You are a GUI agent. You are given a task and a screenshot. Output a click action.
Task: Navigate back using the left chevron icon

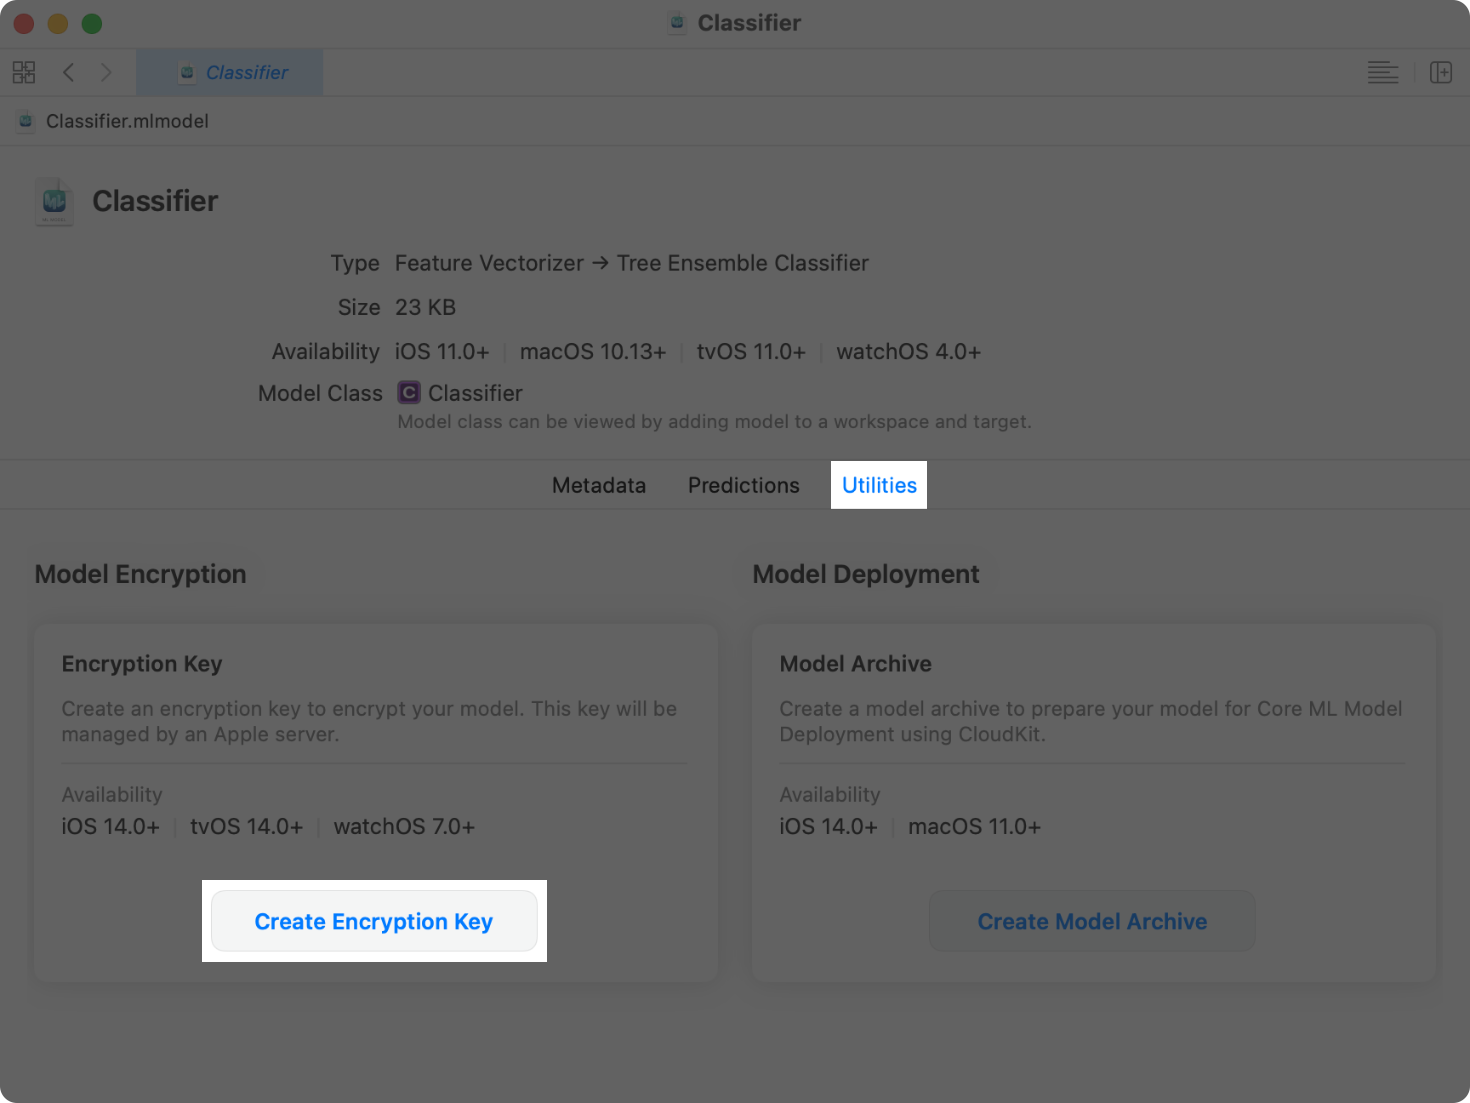coord(67,72)
